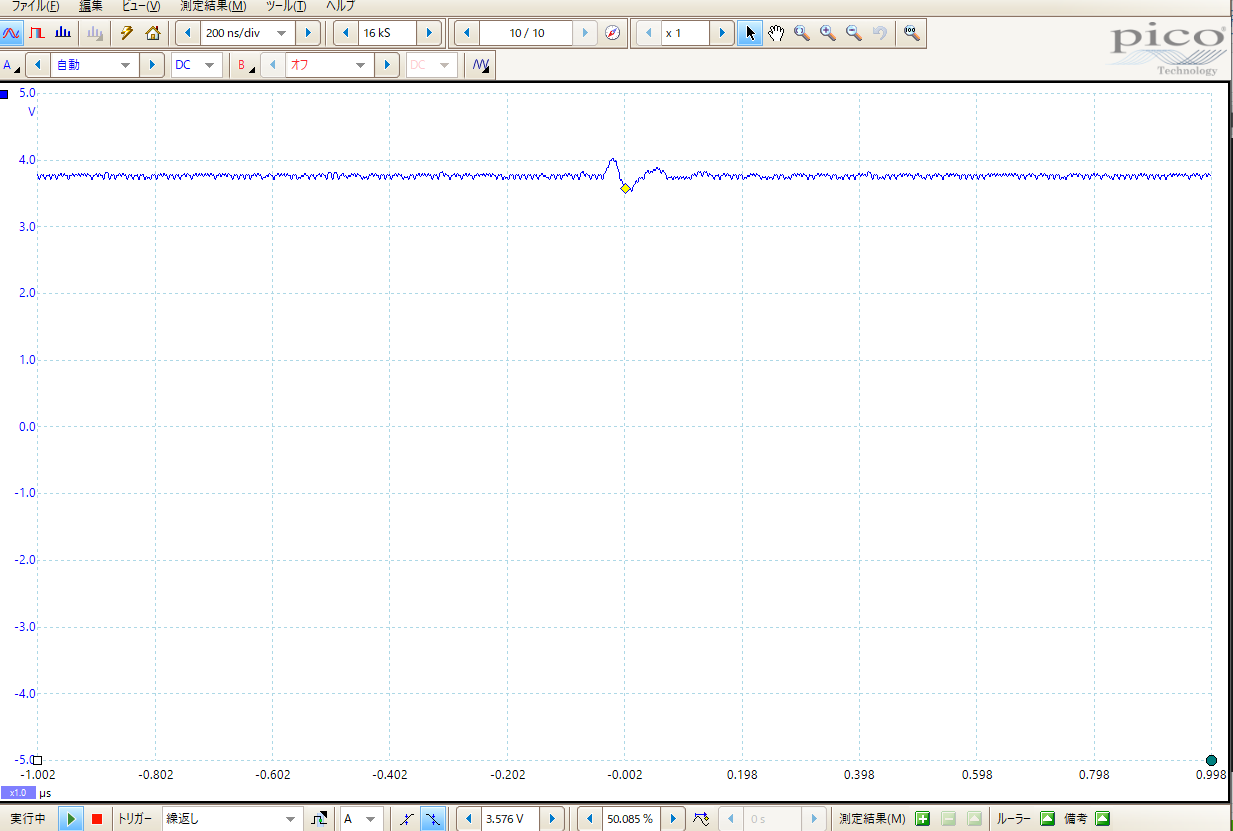Click the x1.0 axis scale button
Viewport: 1233px width, 831px height.
click(18, 792)
